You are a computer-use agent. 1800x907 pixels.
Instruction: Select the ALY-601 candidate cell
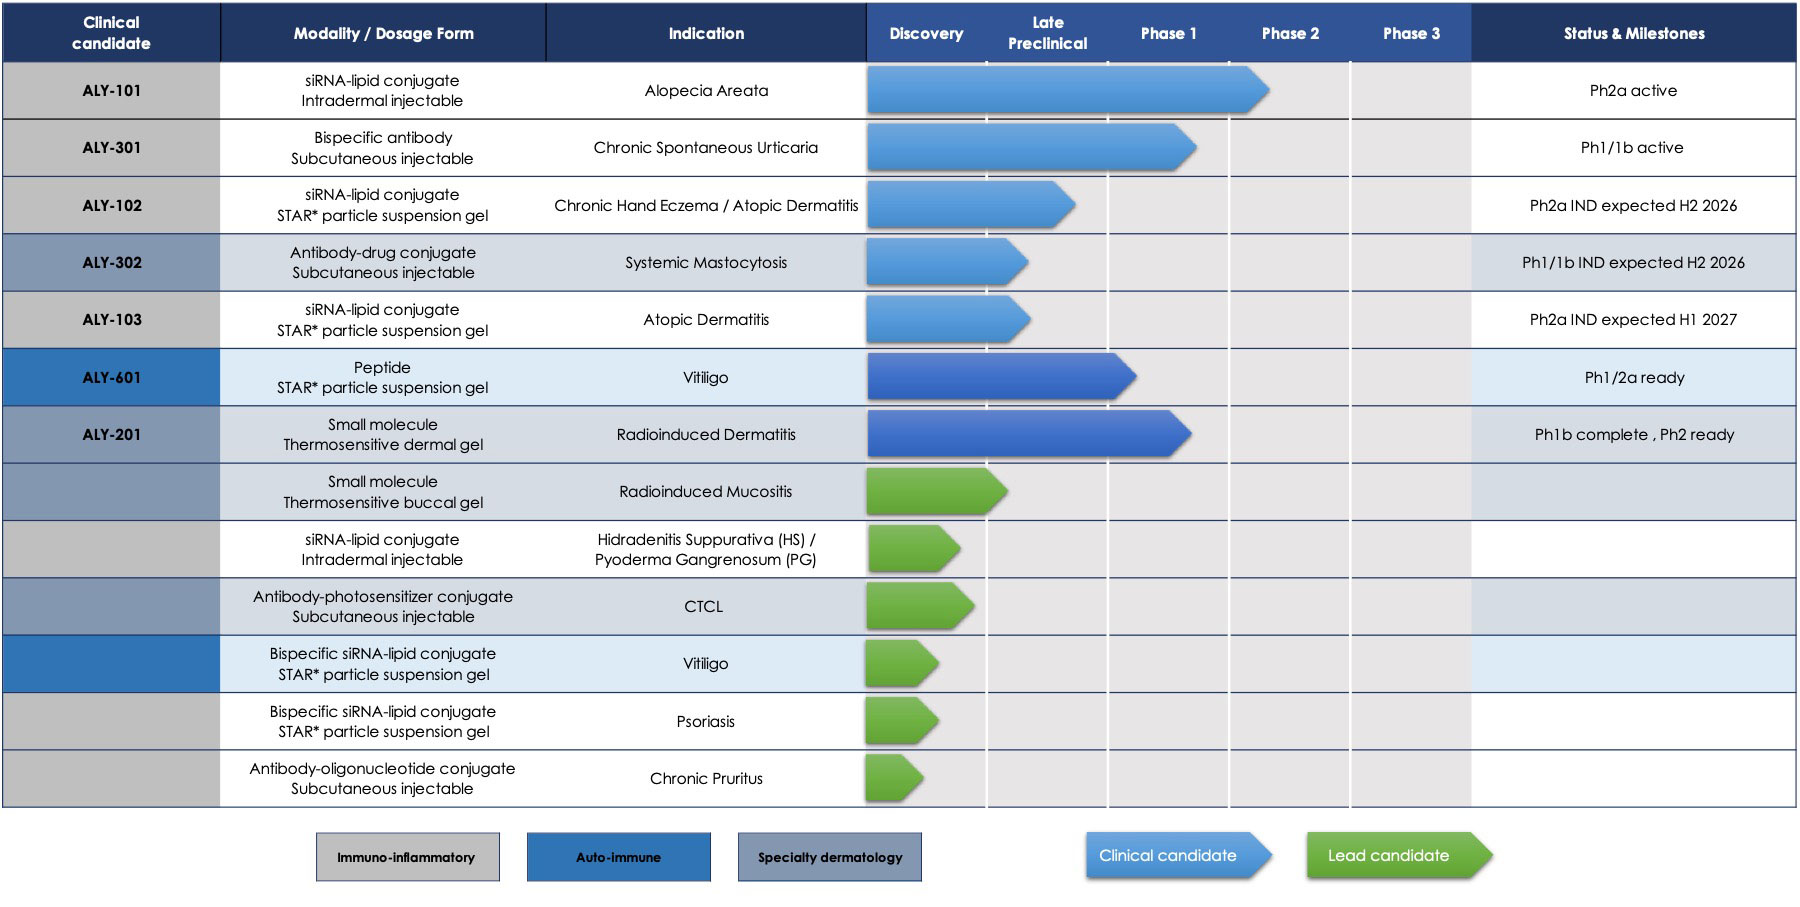[111, 377]
